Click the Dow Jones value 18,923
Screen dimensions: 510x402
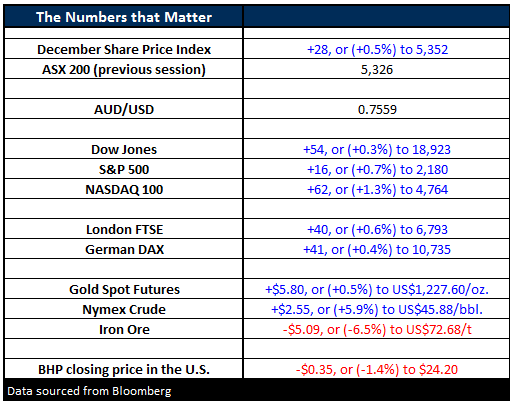(x=377, y=149)
